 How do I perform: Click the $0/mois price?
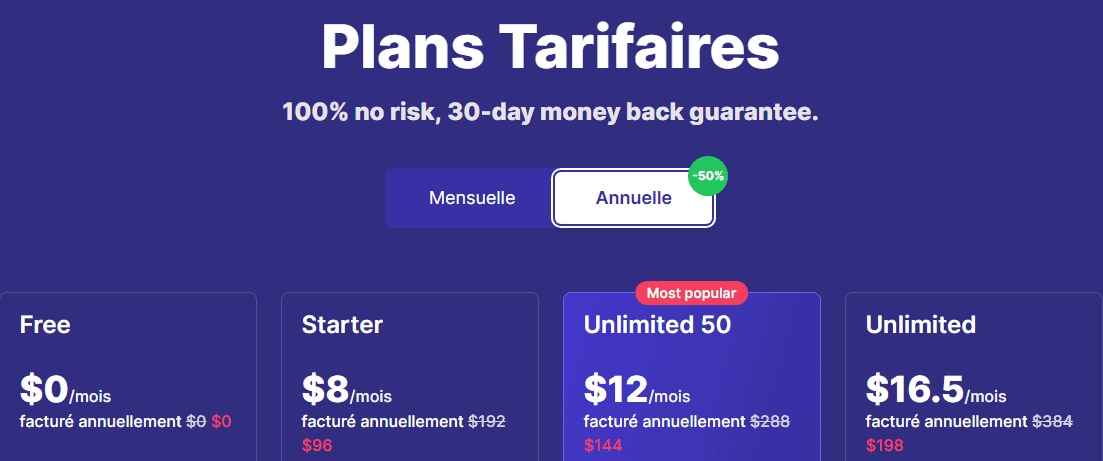(65, 389)
